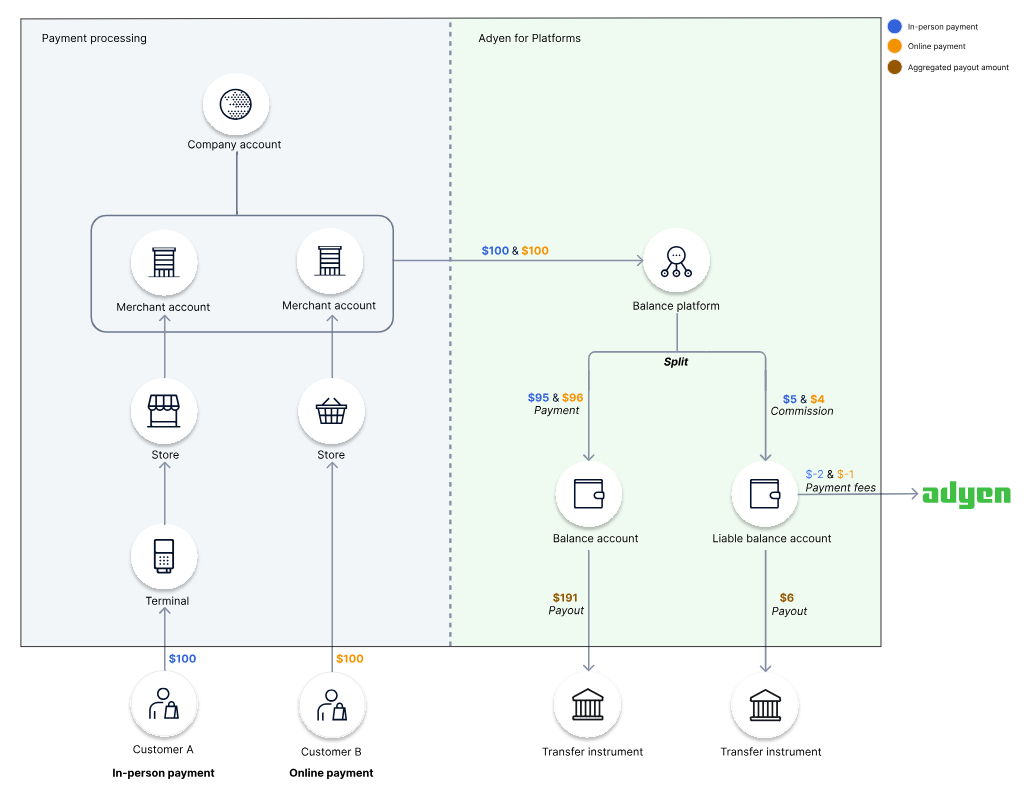Image resolution: width=1029 pixels, height=789 pixels.
Task: Click the storefront Store icon
Action: (x=164, y=411)
